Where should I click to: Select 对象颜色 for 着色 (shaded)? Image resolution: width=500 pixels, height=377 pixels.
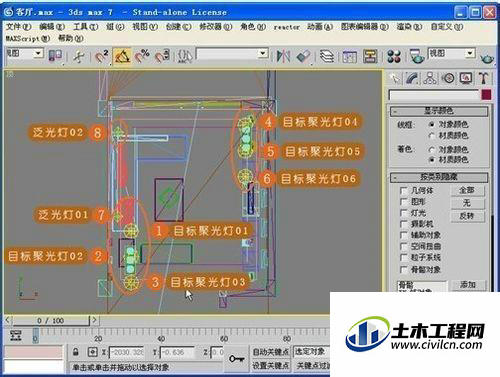(432, 149)
